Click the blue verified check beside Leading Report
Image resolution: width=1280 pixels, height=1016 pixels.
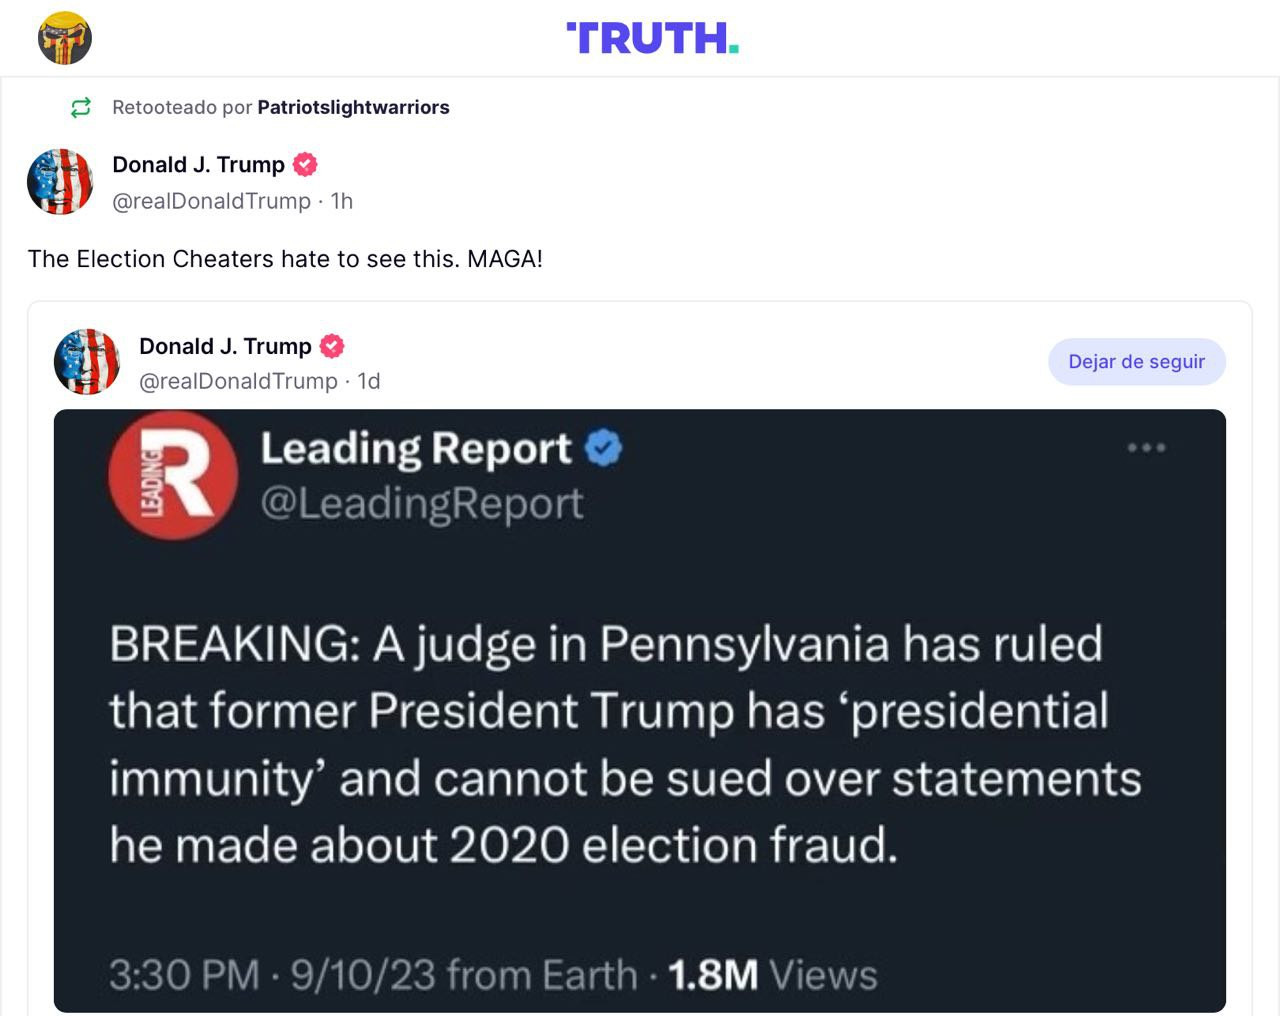click(x=603, y=448)
